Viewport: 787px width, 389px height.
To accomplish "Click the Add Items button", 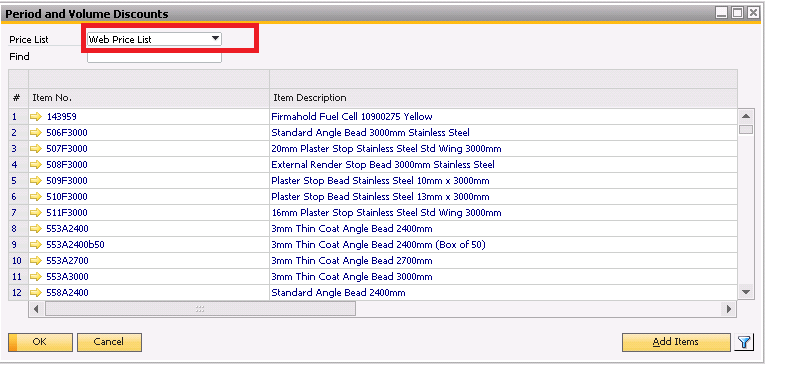I will [x=676, y=342].
